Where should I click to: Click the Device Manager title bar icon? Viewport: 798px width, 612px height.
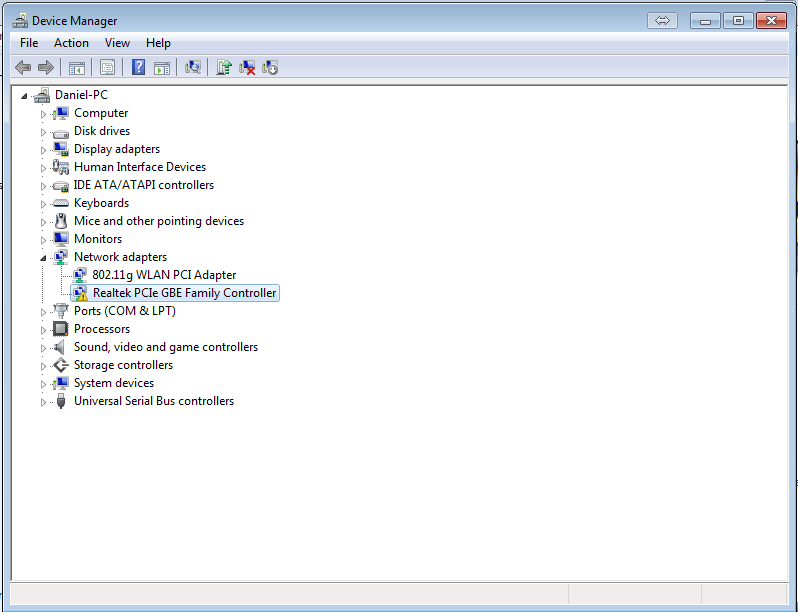20,20
